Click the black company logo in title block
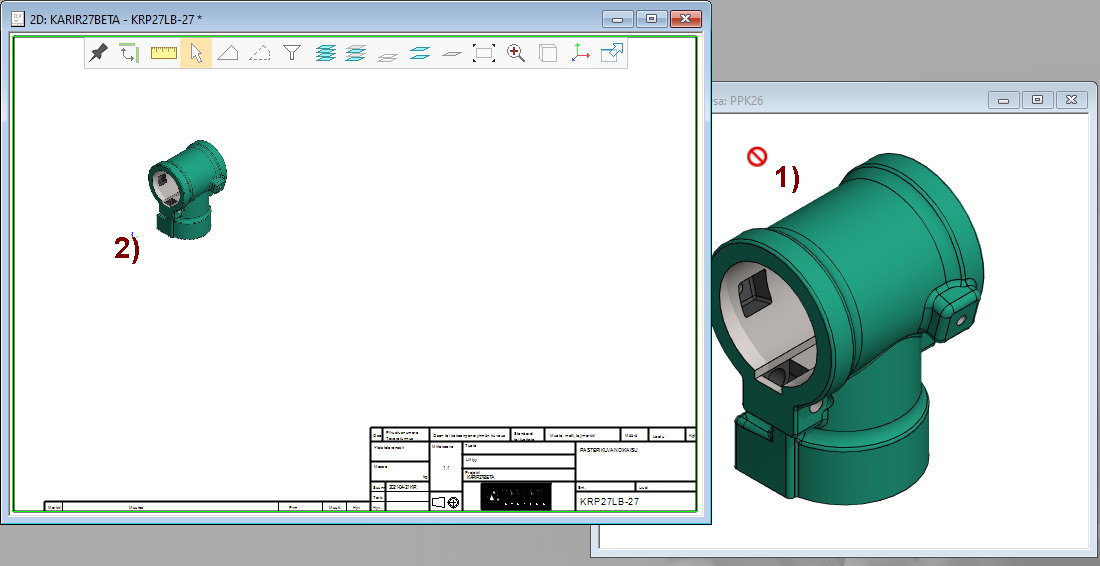 515,497
